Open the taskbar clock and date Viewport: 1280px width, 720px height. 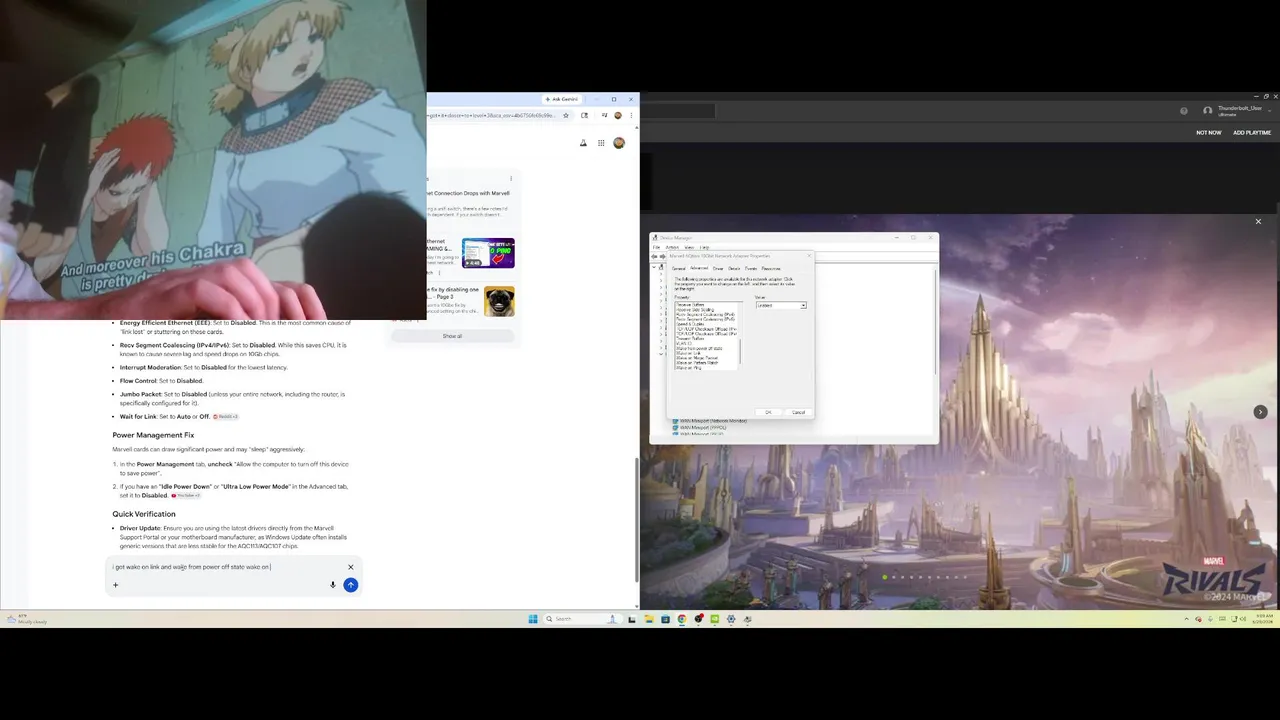point(1264,619)
